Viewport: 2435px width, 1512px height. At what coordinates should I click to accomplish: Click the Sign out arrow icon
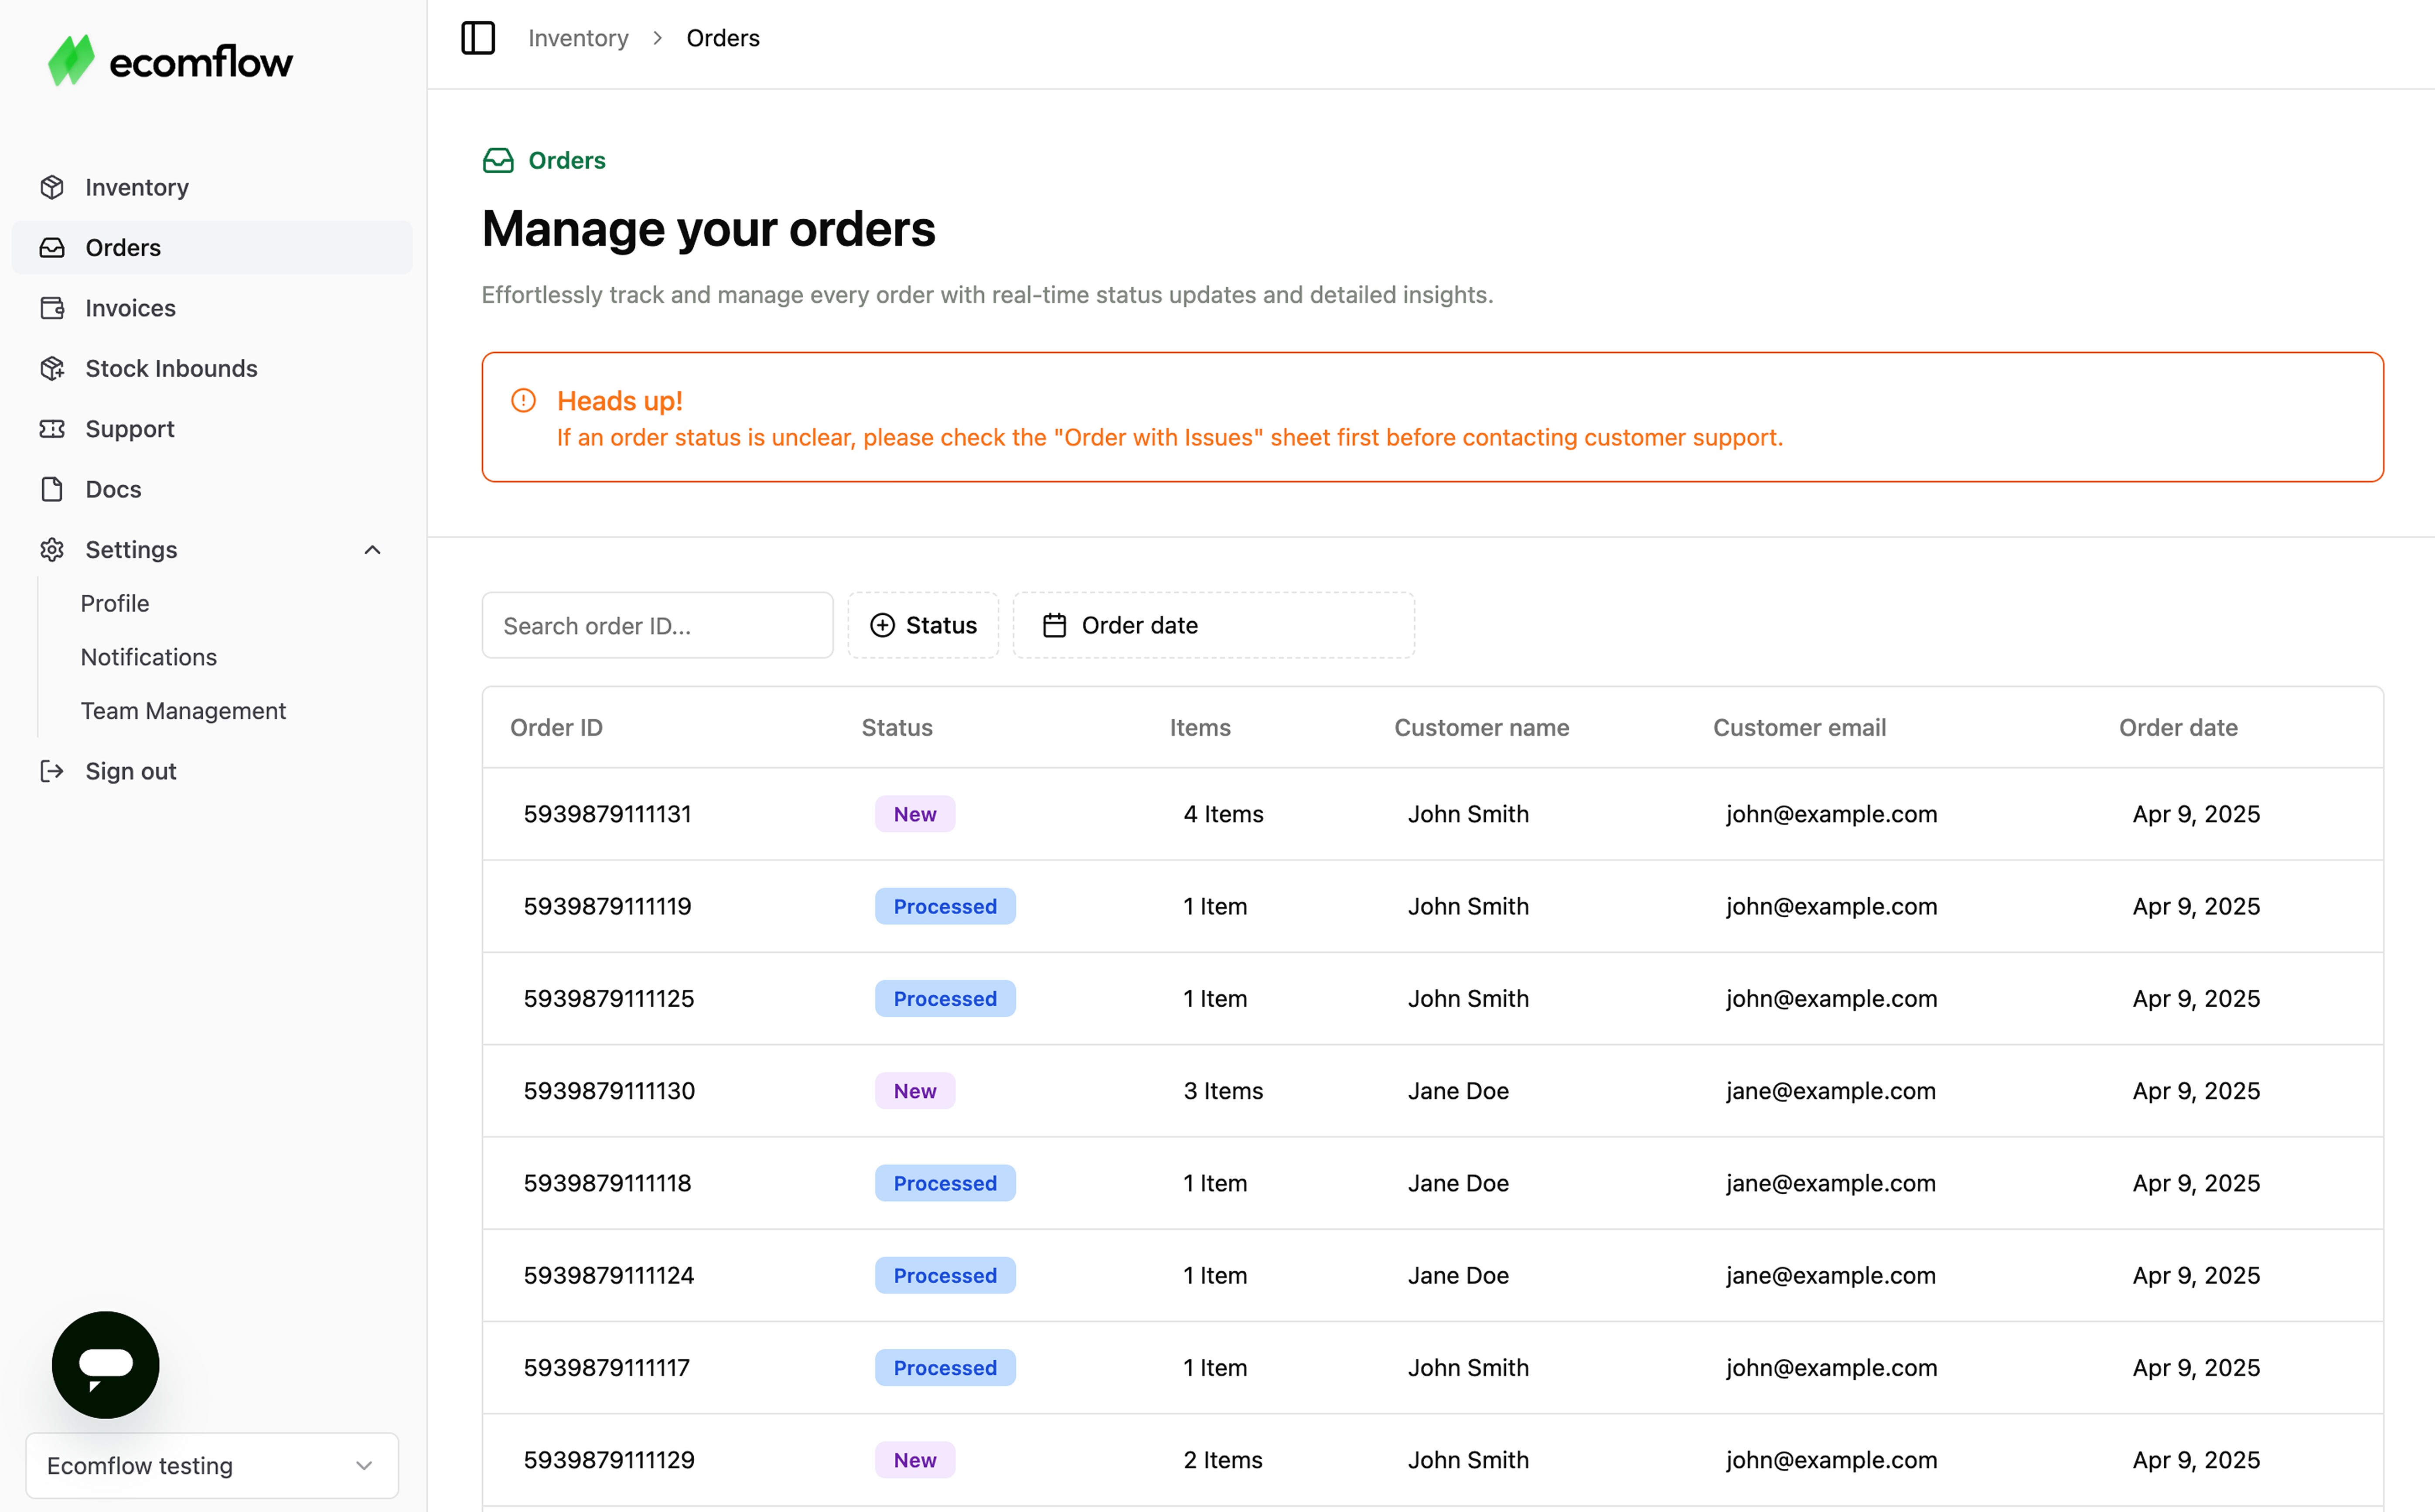[52, 771]
